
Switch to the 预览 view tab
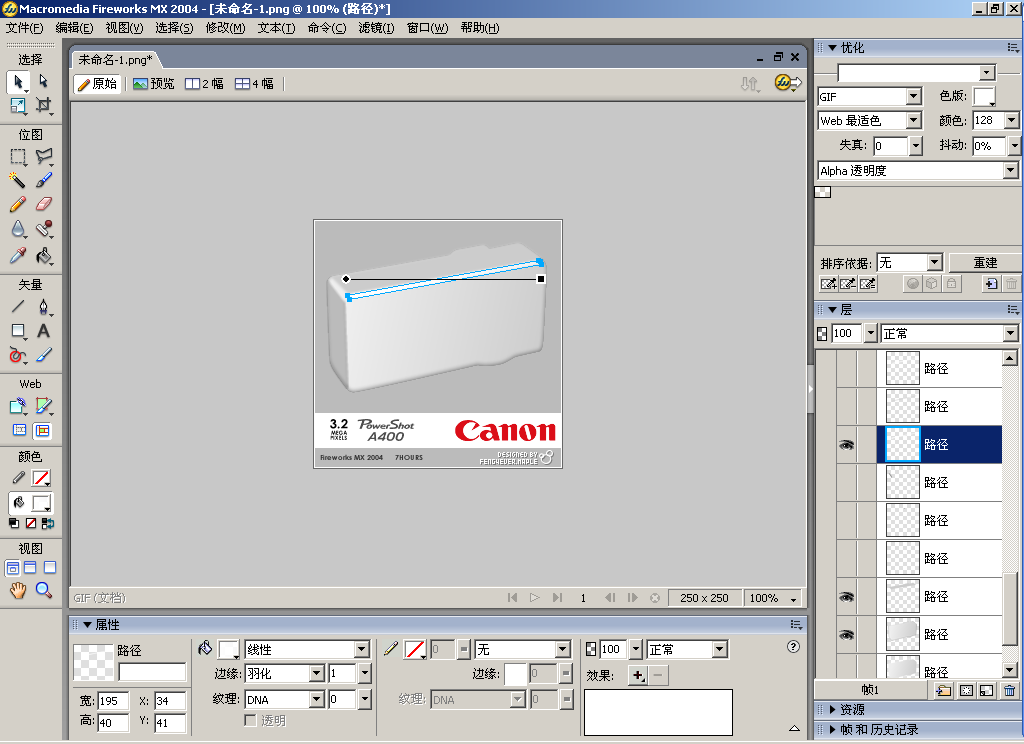tap(154, 84)
